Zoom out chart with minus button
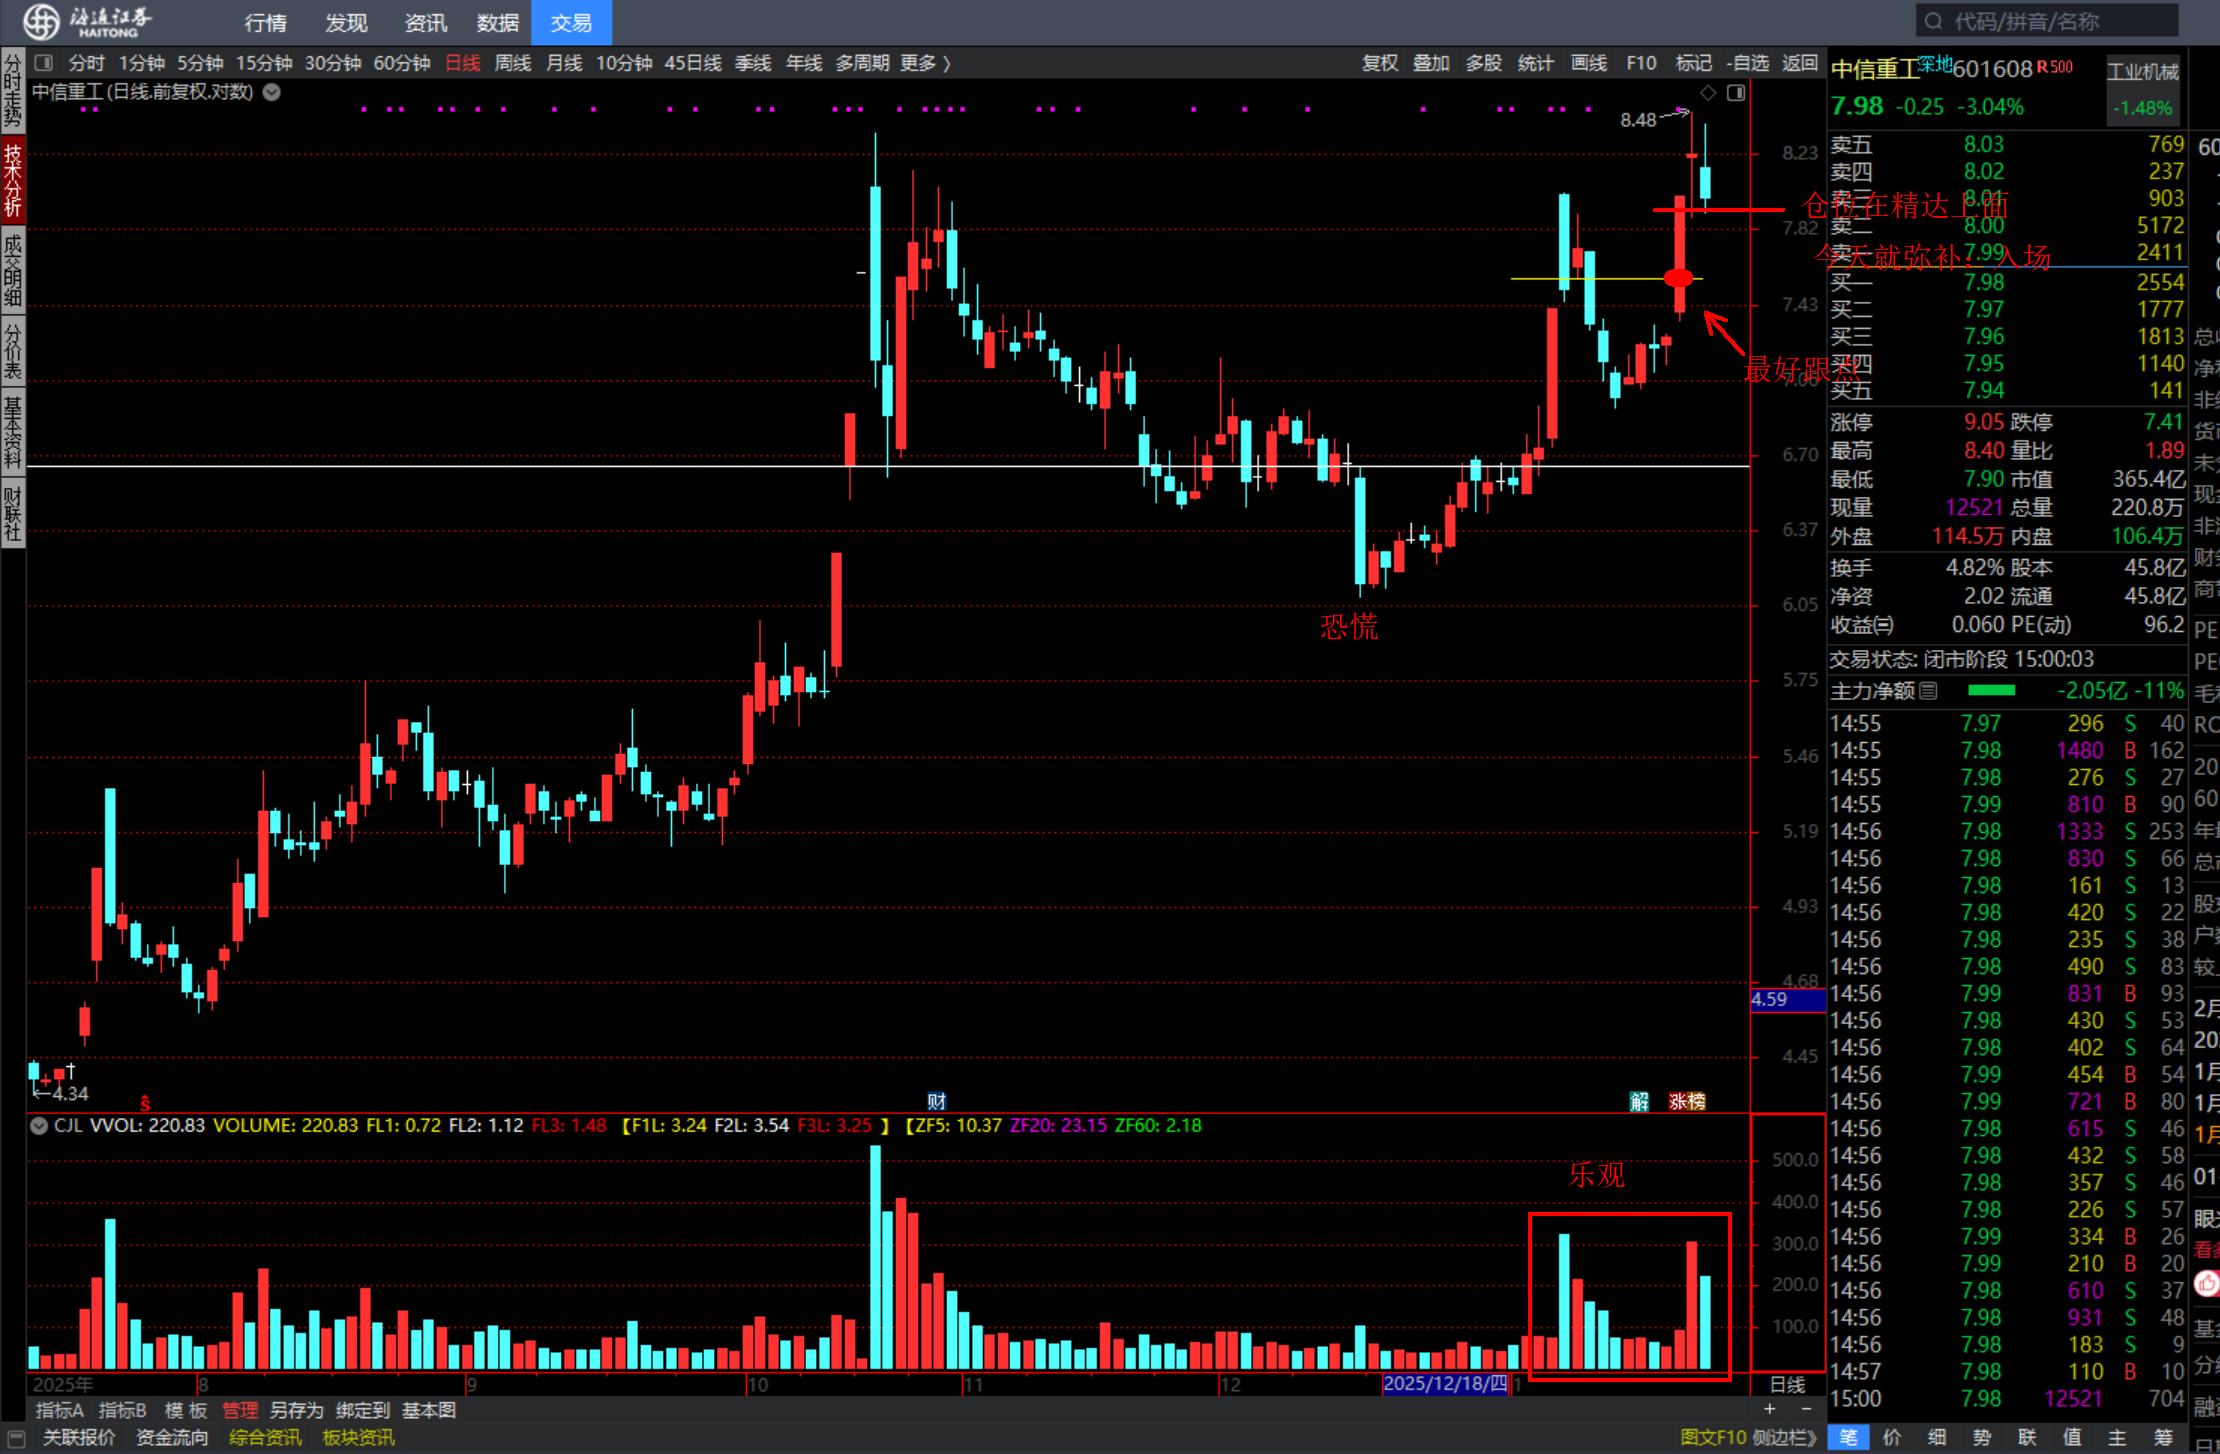2220x1454 pixels. point(1806,1409)
